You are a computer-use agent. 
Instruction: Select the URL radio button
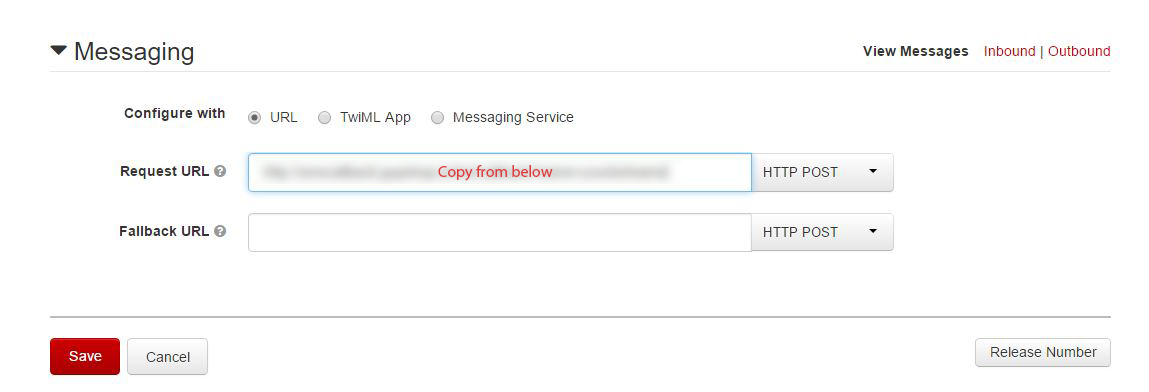click(x=254, y=118)
